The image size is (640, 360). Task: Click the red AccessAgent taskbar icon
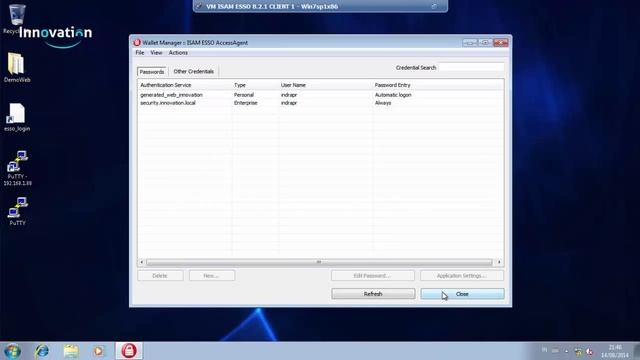[129, 351]
